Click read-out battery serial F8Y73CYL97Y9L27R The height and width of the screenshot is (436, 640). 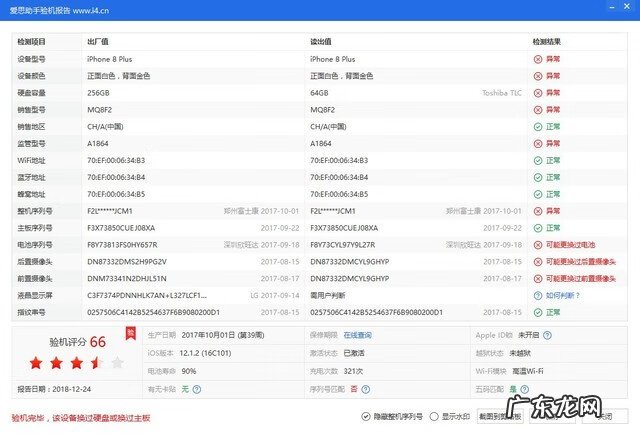342,245
